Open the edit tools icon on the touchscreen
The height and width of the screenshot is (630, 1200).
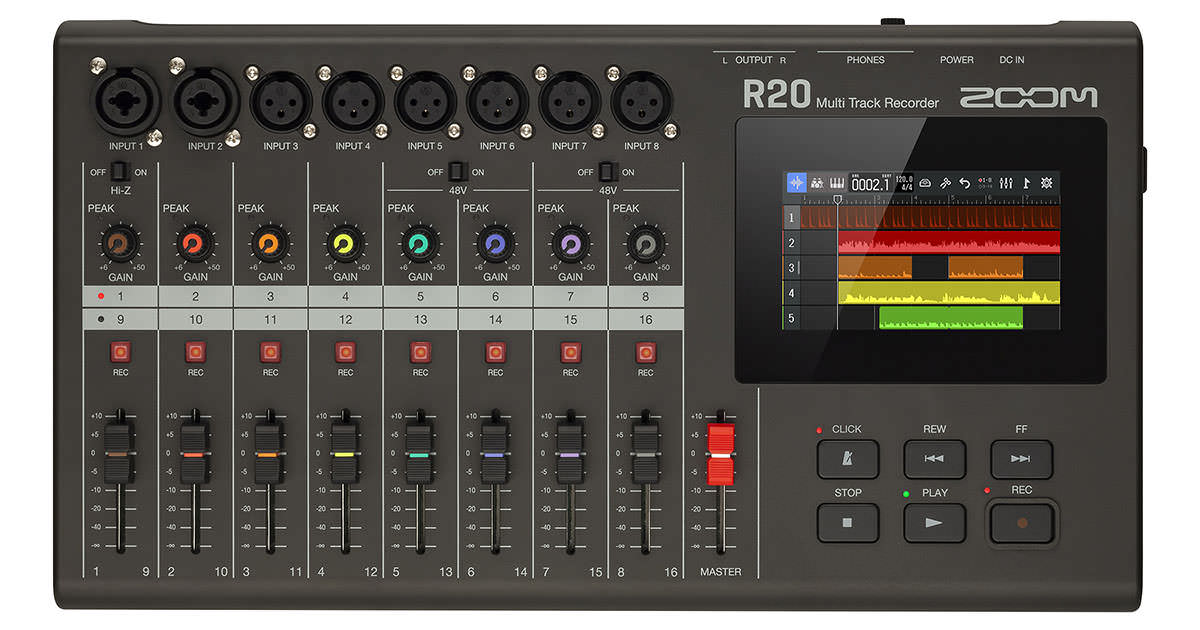tap(945, 183)
